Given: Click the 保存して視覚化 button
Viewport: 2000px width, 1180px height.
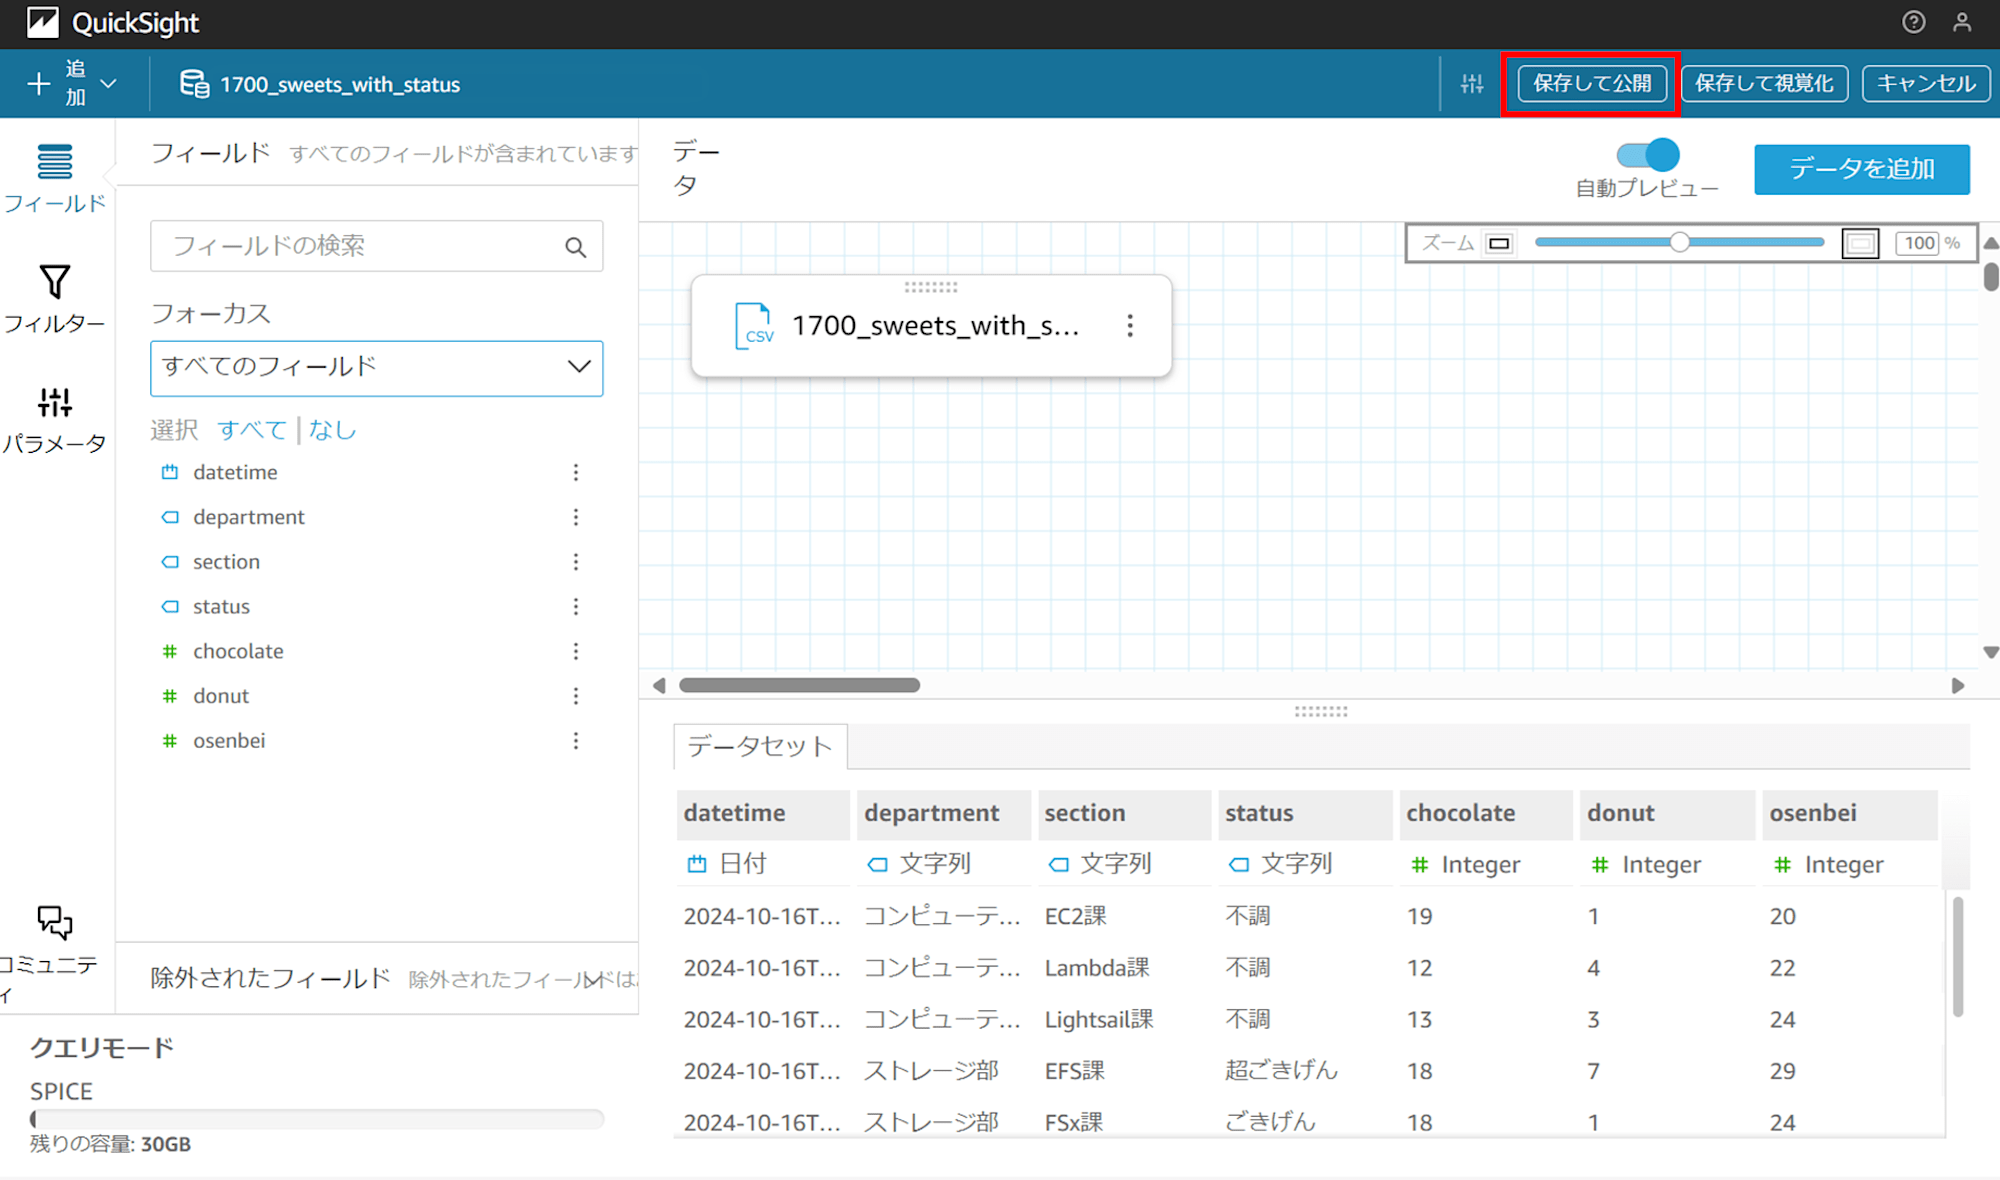Looking at the screenshot, I should 1764,83.
